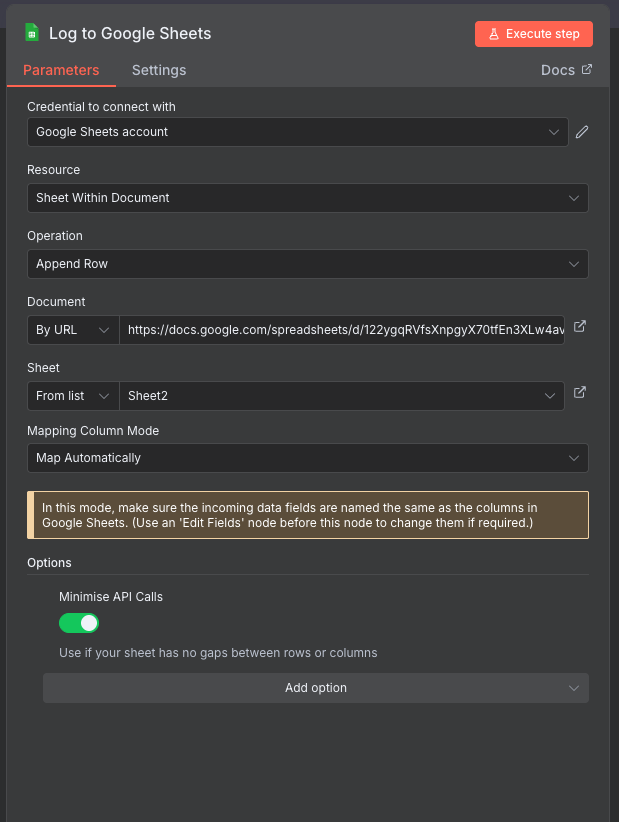Disable the Minimise API Calls toggle

79,622
